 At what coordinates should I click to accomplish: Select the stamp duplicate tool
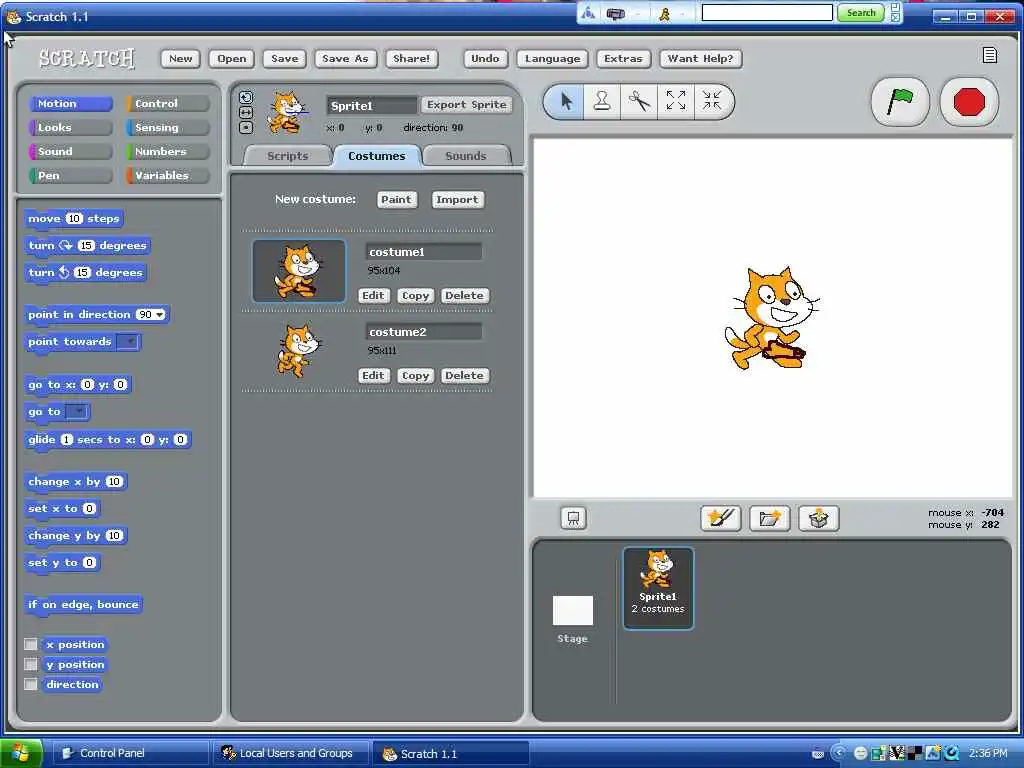pyautogui.click(x=601, y=101)
